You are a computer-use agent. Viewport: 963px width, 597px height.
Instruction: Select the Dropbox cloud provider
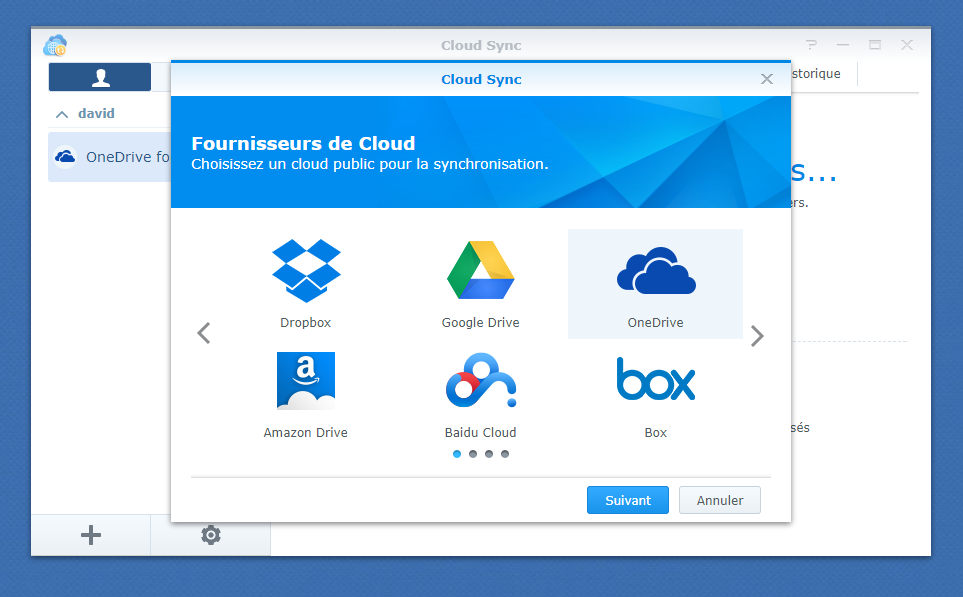(x=306, y=284)
